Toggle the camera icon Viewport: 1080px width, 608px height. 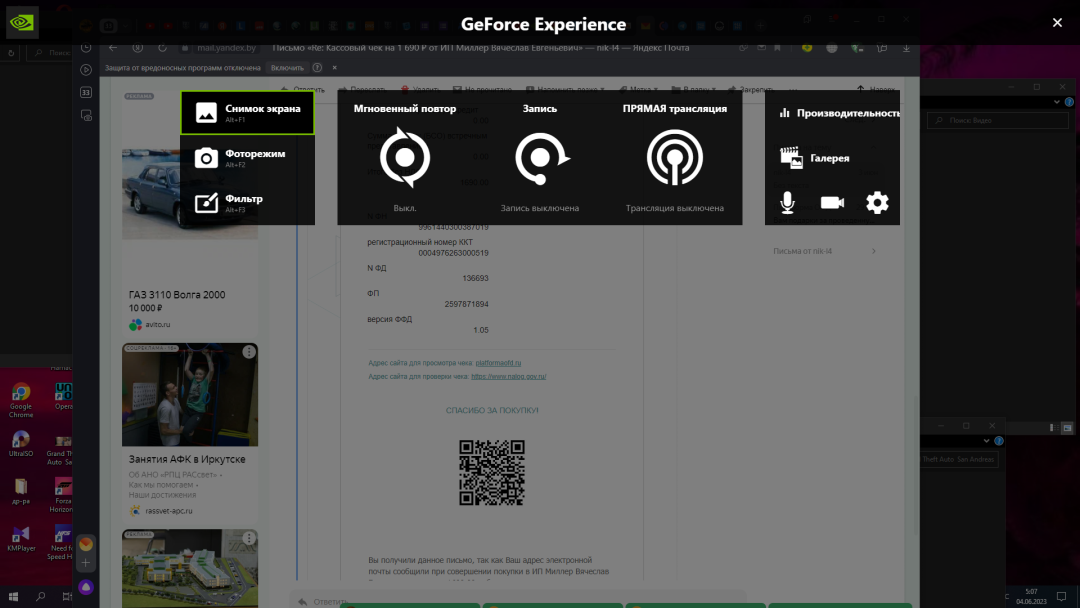(x=833, y=202)
